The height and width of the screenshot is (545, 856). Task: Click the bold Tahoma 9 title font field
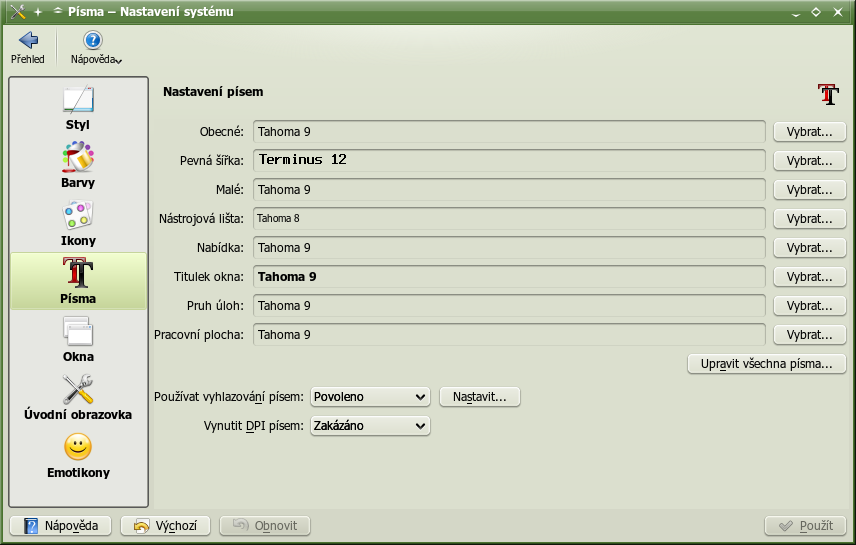[509, 277]
